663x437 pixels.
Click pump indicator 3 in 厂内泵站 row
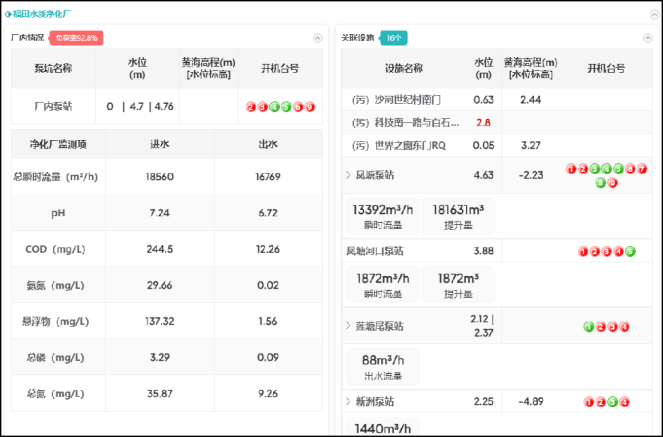[263, 107]
